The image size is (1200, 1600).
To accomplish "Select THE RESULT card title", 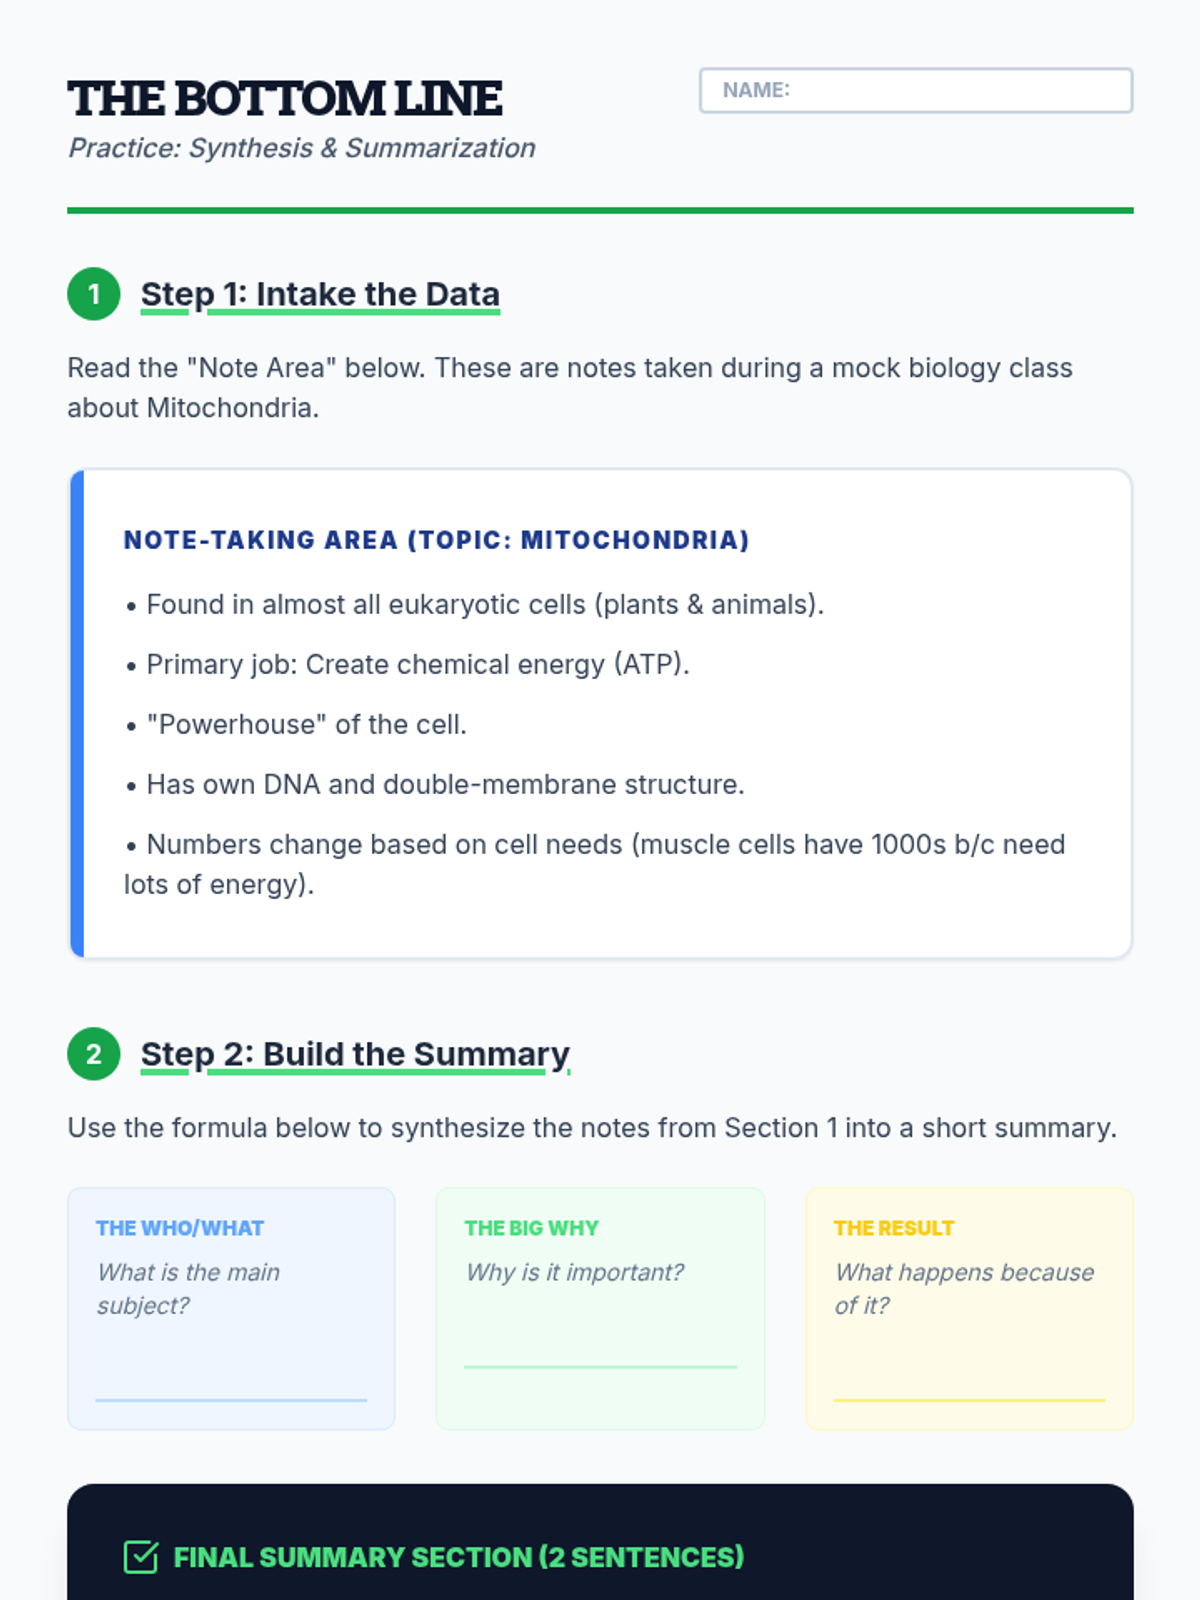I will 894,1228.
